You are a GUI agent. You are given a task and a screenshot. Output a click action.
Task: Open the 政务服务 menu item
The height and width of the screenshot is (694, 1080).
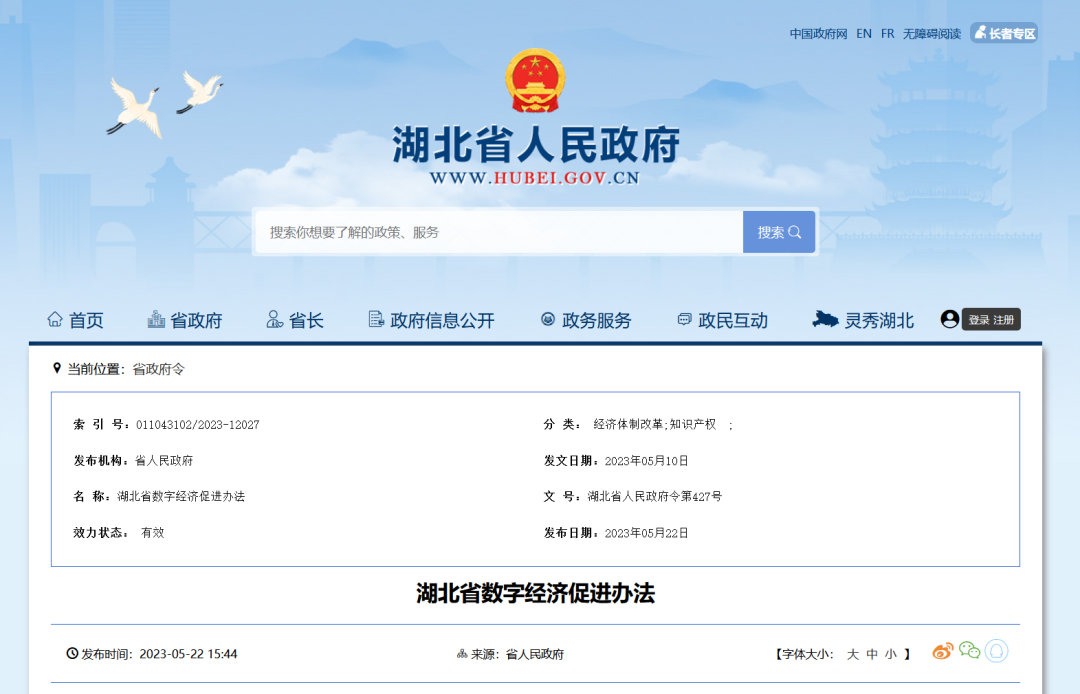point(596,319)
